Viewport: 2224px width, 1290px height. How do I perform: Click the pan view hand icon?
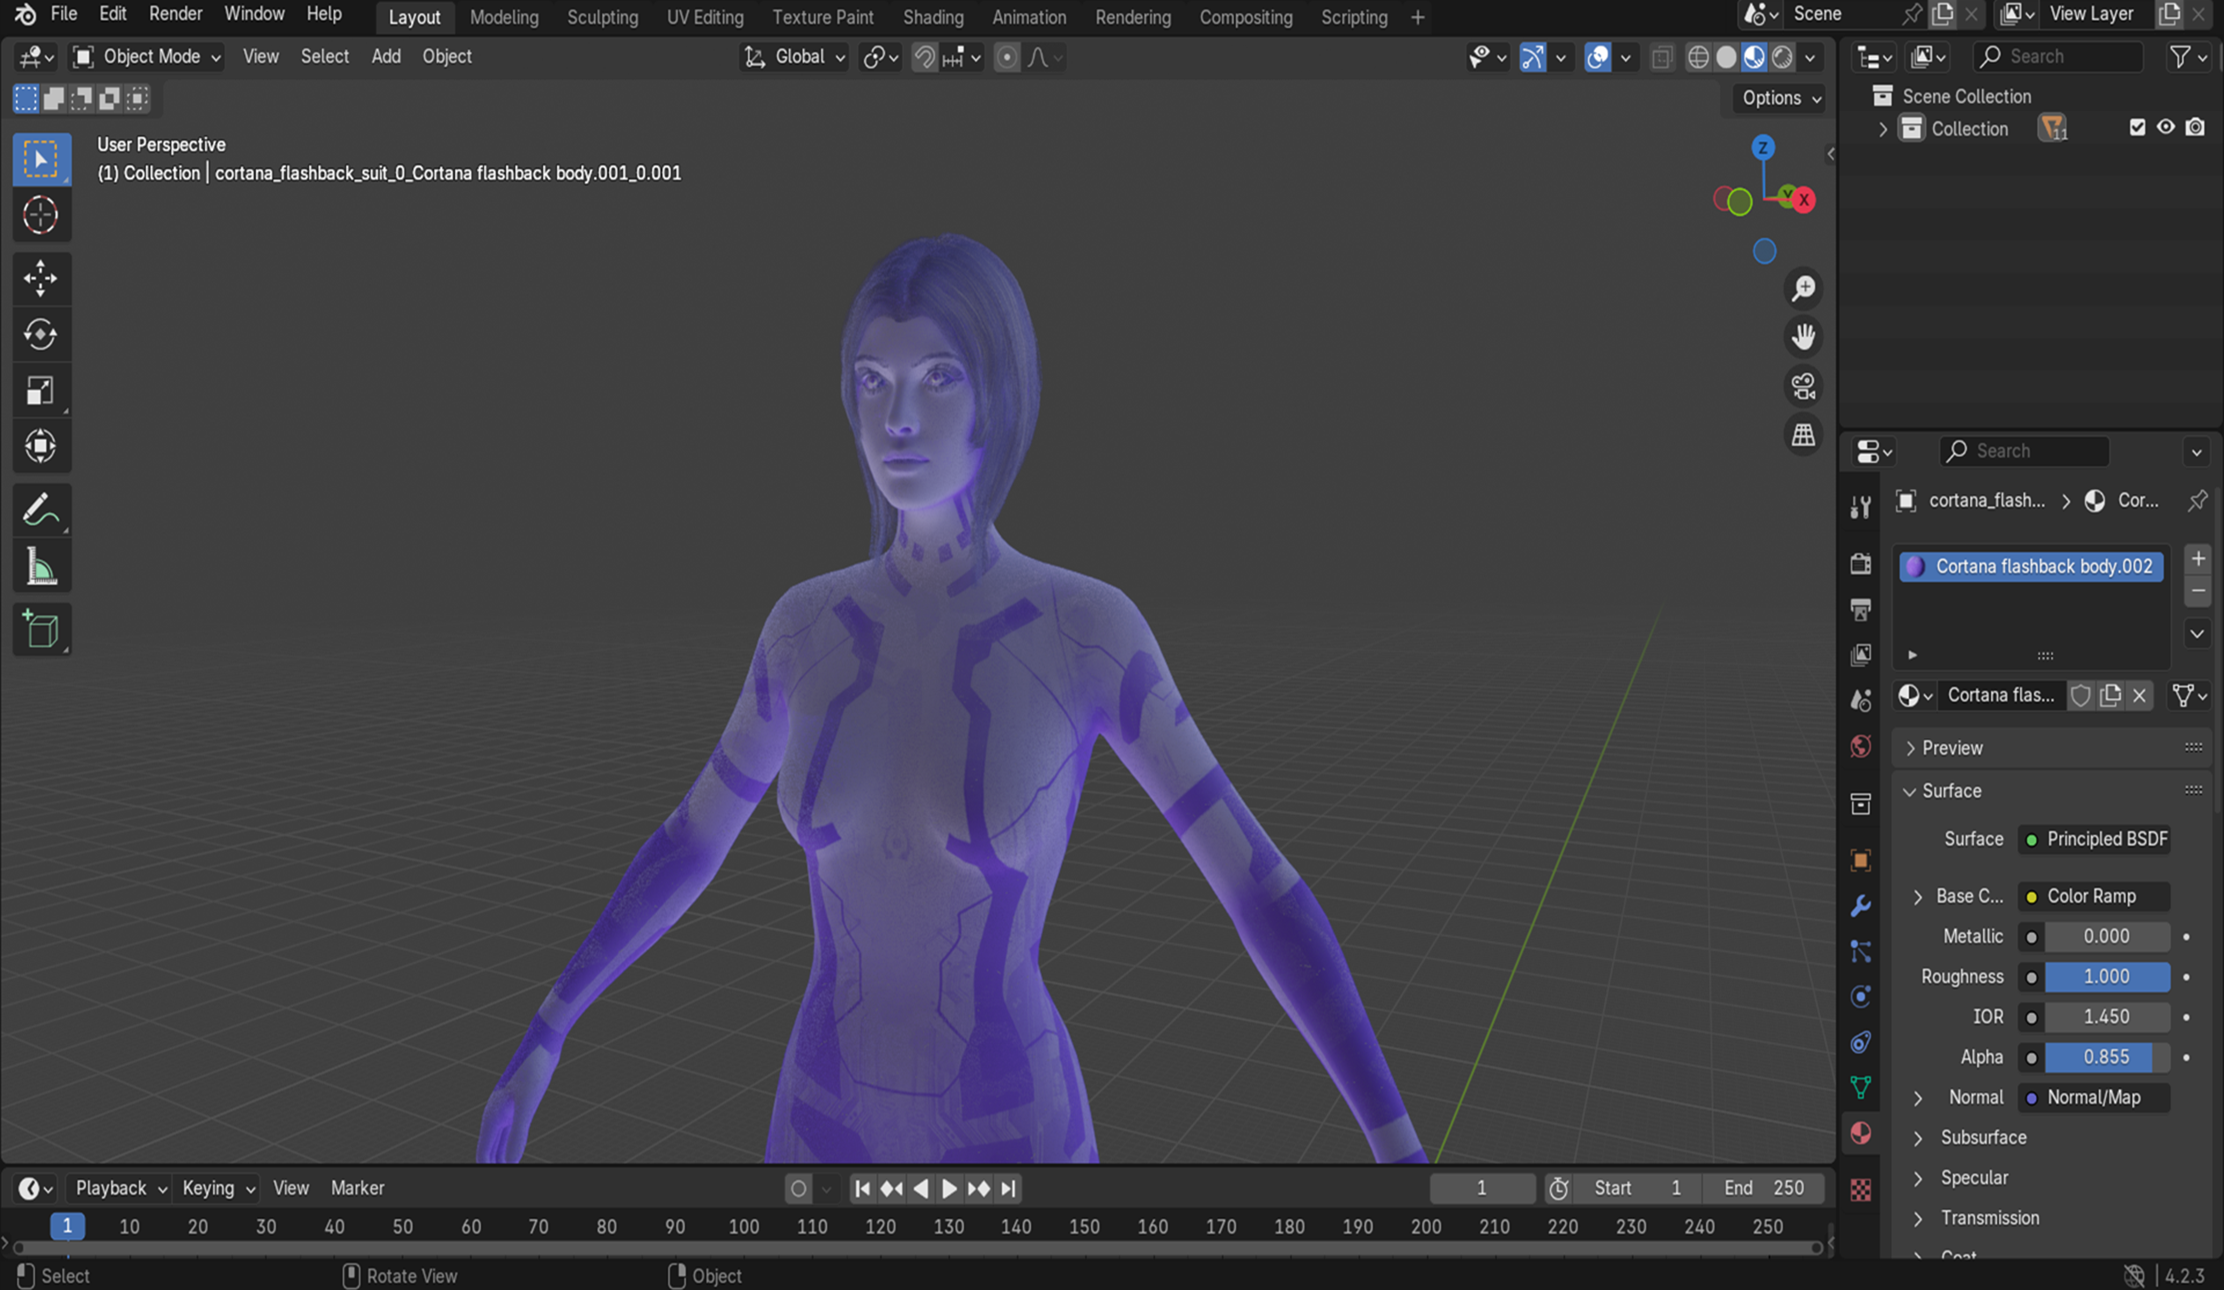1803,337
